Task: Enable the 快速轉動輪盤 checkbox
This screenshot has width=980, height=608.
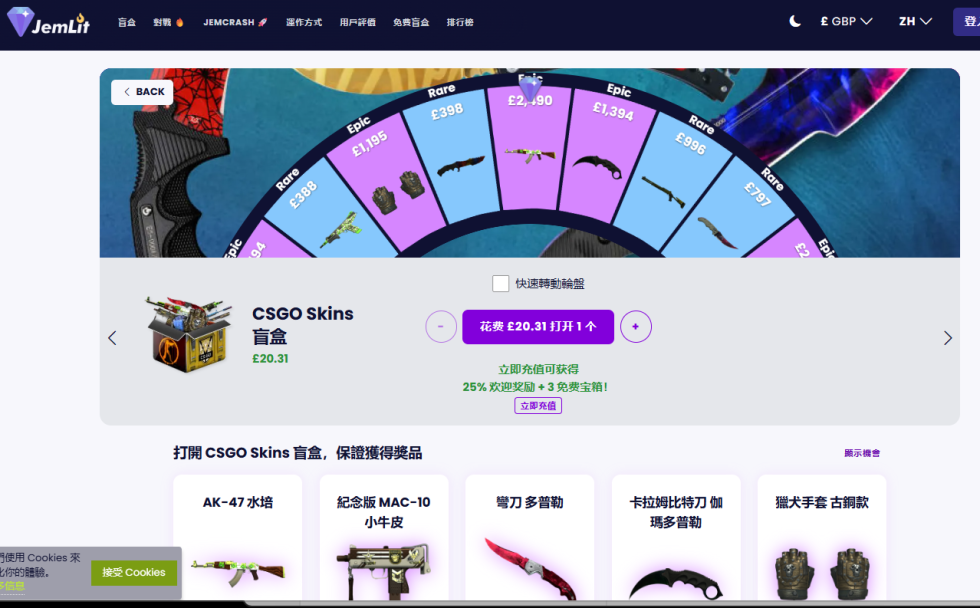Action: pos(501,283)
